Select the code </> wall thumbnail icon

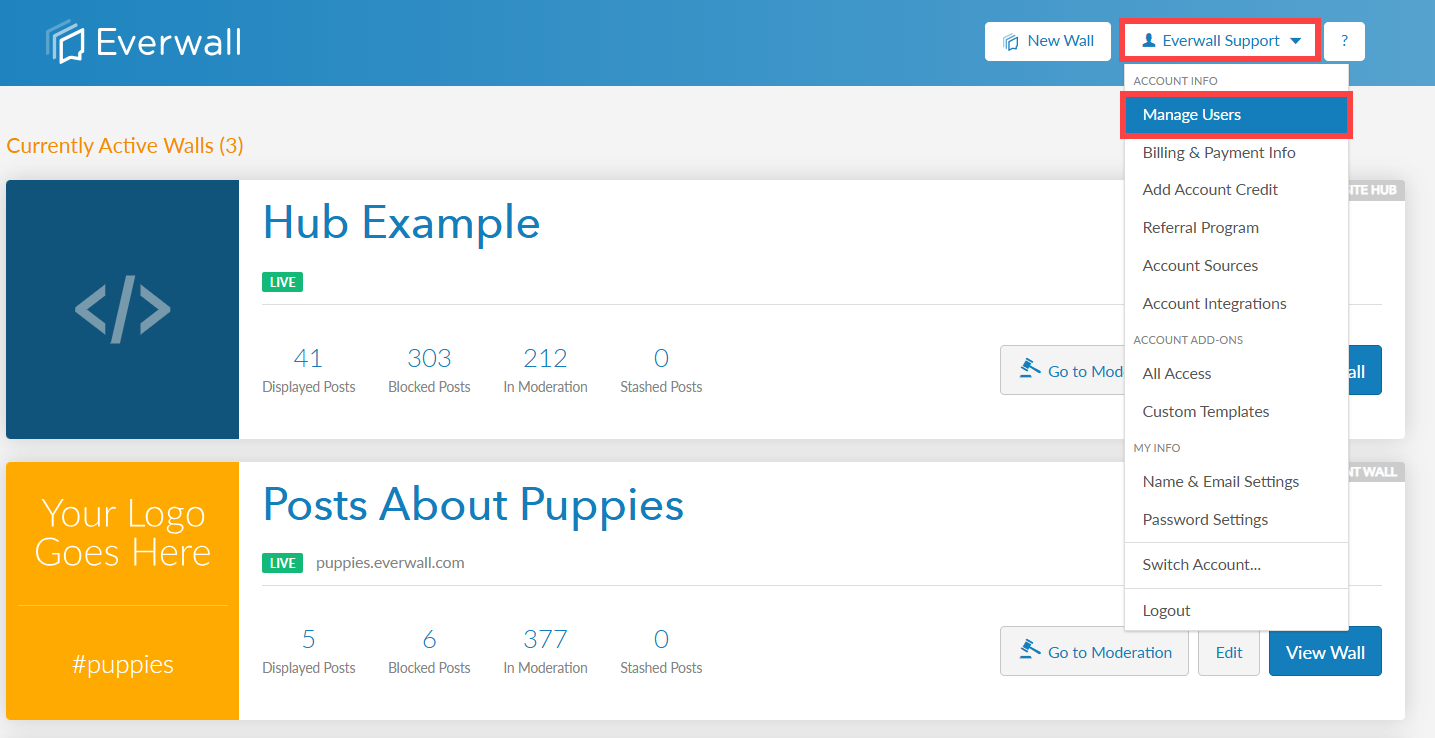click(x=122, y=309)
